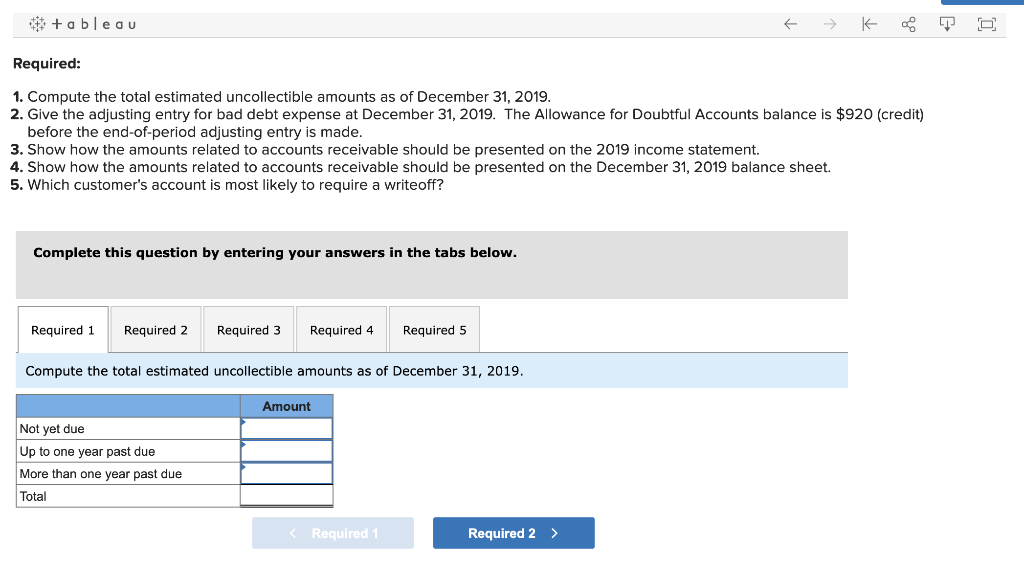Screen dimensions: 1024x577
Task: Click the Total amount cell
Action: click(287, 495)
